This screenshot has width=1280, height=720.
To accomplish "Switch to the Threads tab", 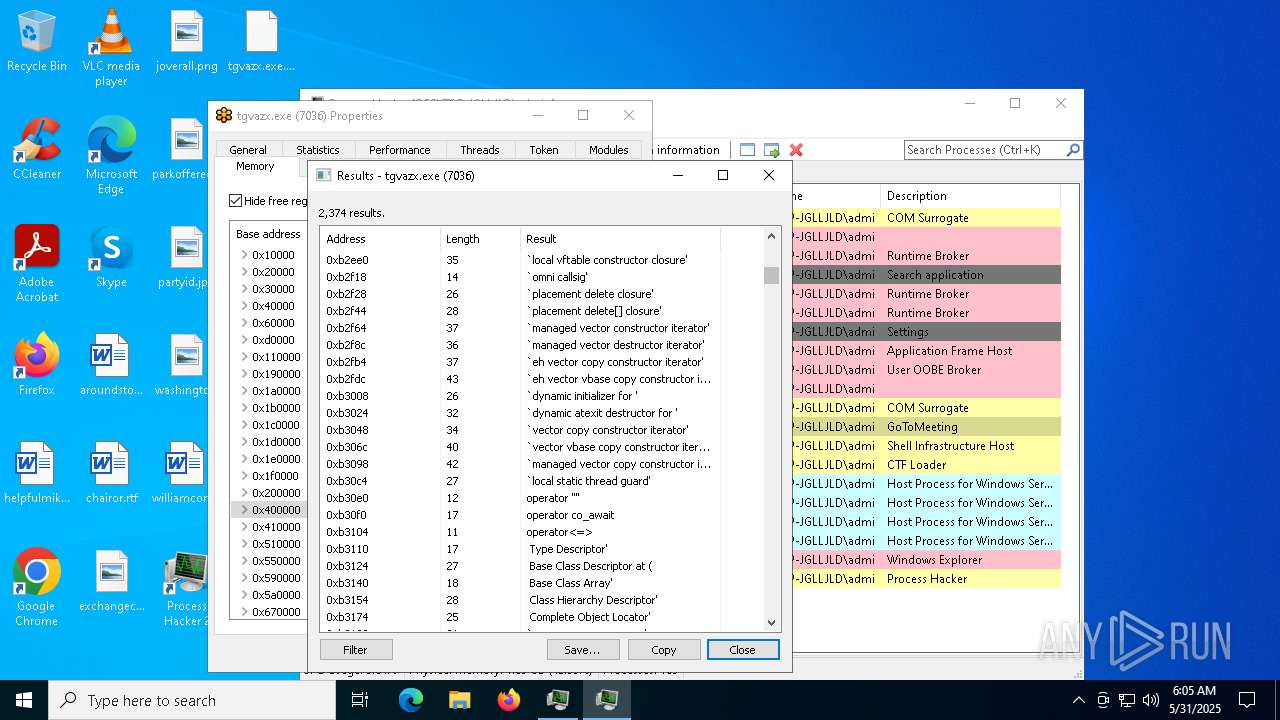I will (x=479, y=150).
